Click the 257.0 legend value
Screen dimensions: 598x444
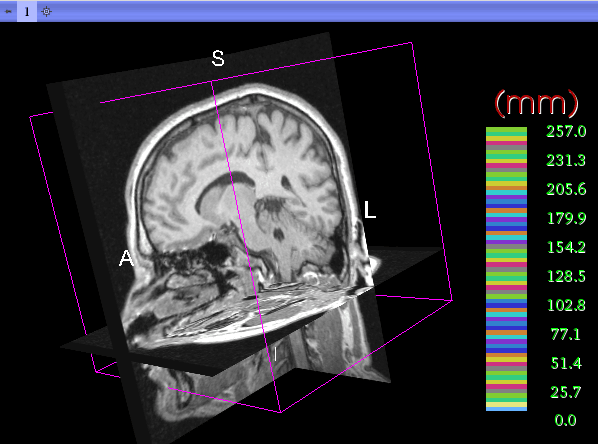click(x=566, y=132)
